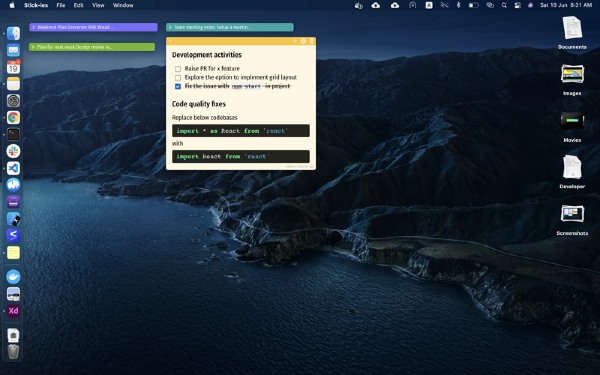Open the Mail app in the dock
Viewport: 600px width, 375px height.
(13, 50)
